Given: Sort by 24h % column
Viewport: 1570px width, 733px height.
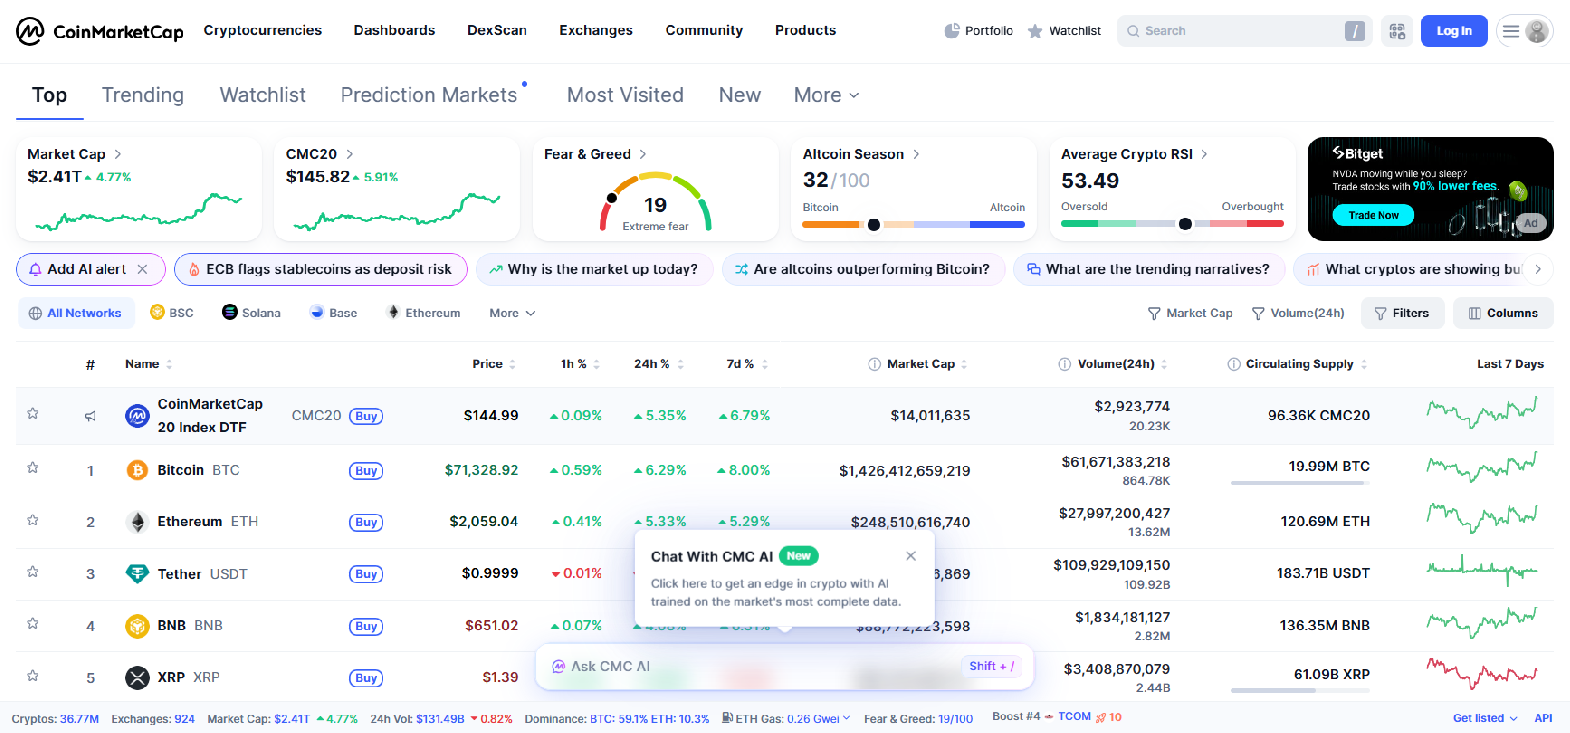Looking at the screenshot, I should (659, 364).
